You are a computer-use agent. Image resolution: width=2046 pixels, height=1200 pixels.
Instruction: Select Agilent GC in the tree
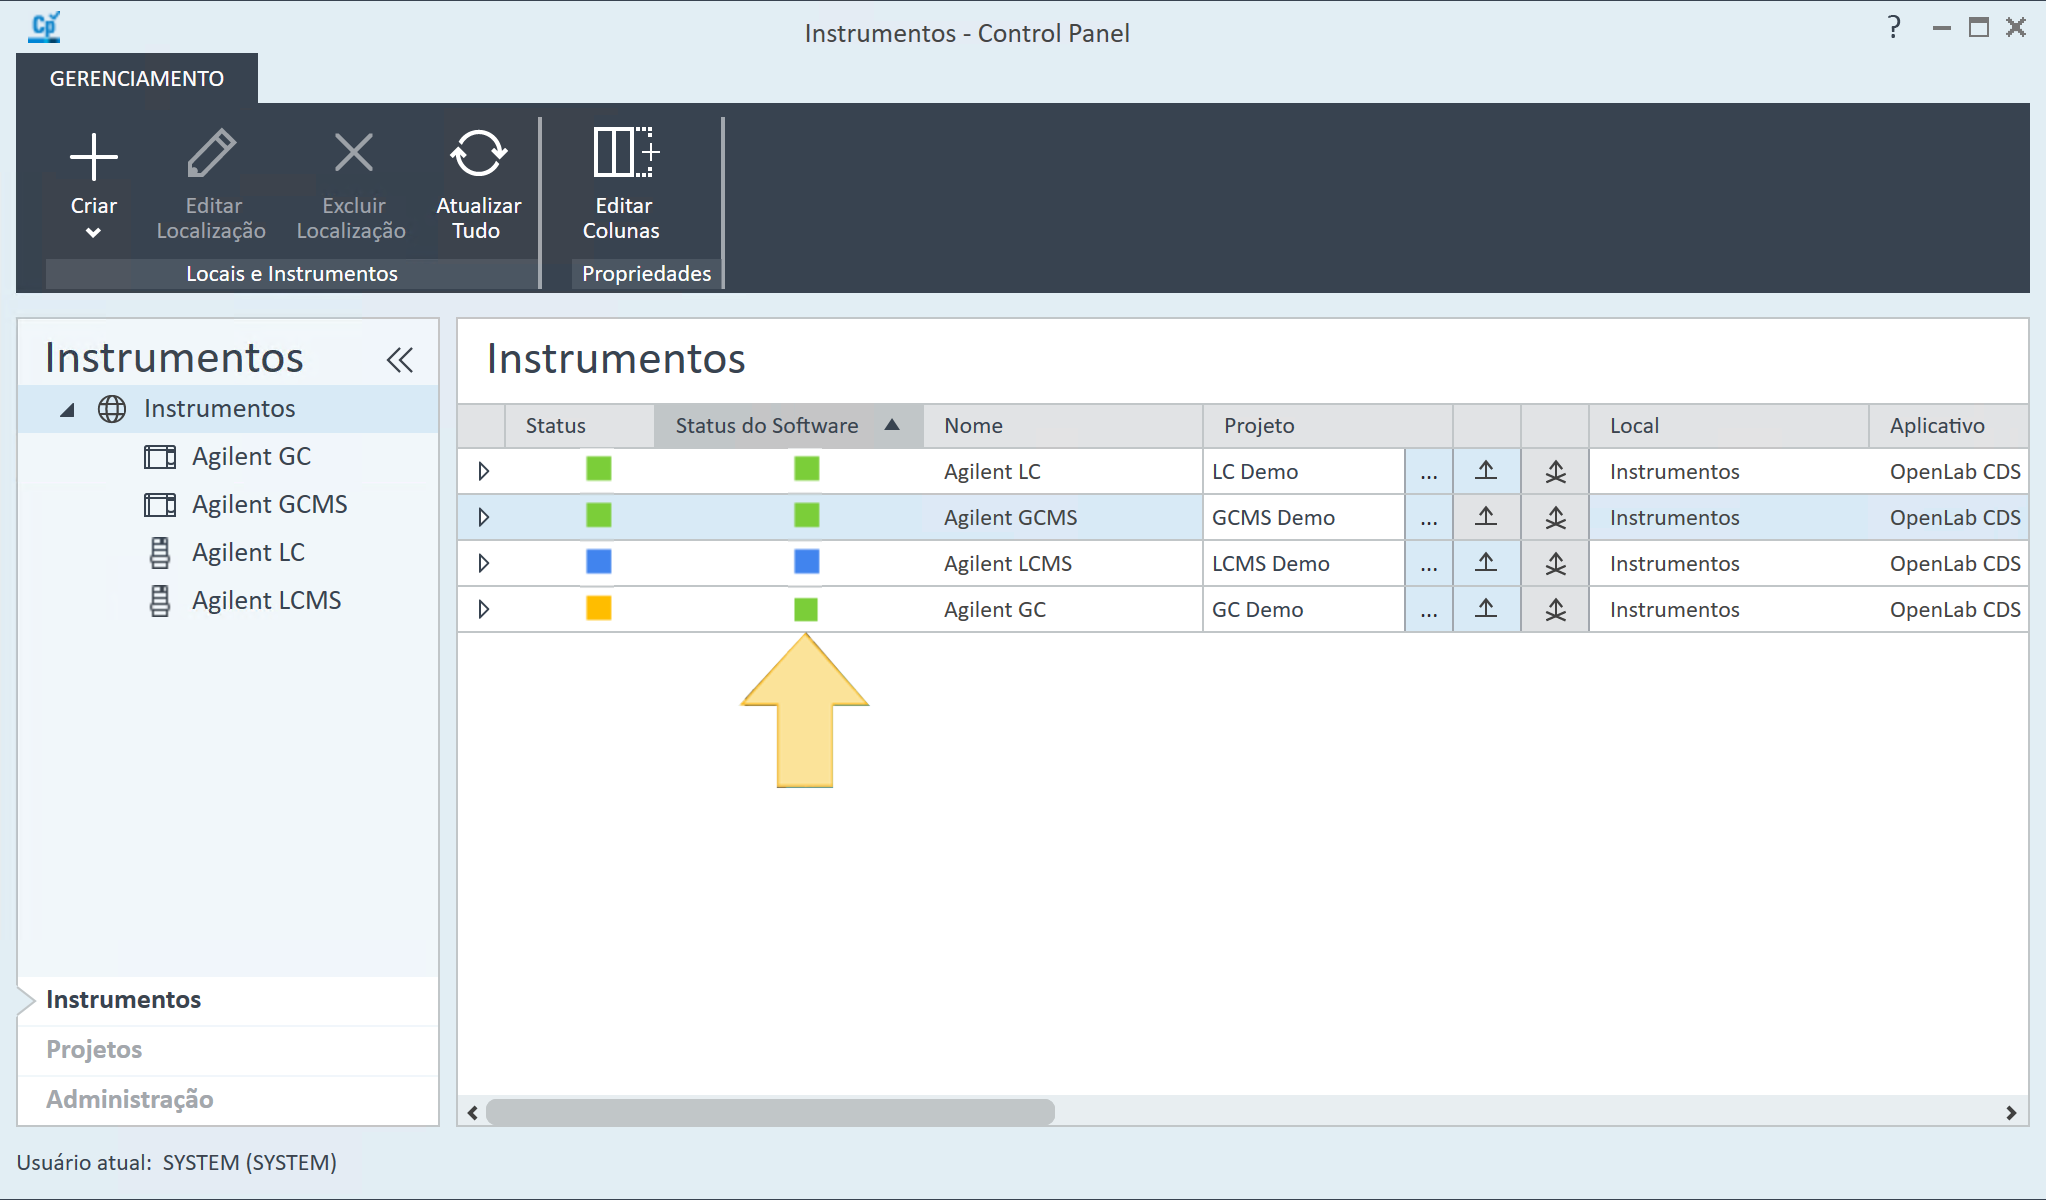click(x=251, y=457)
